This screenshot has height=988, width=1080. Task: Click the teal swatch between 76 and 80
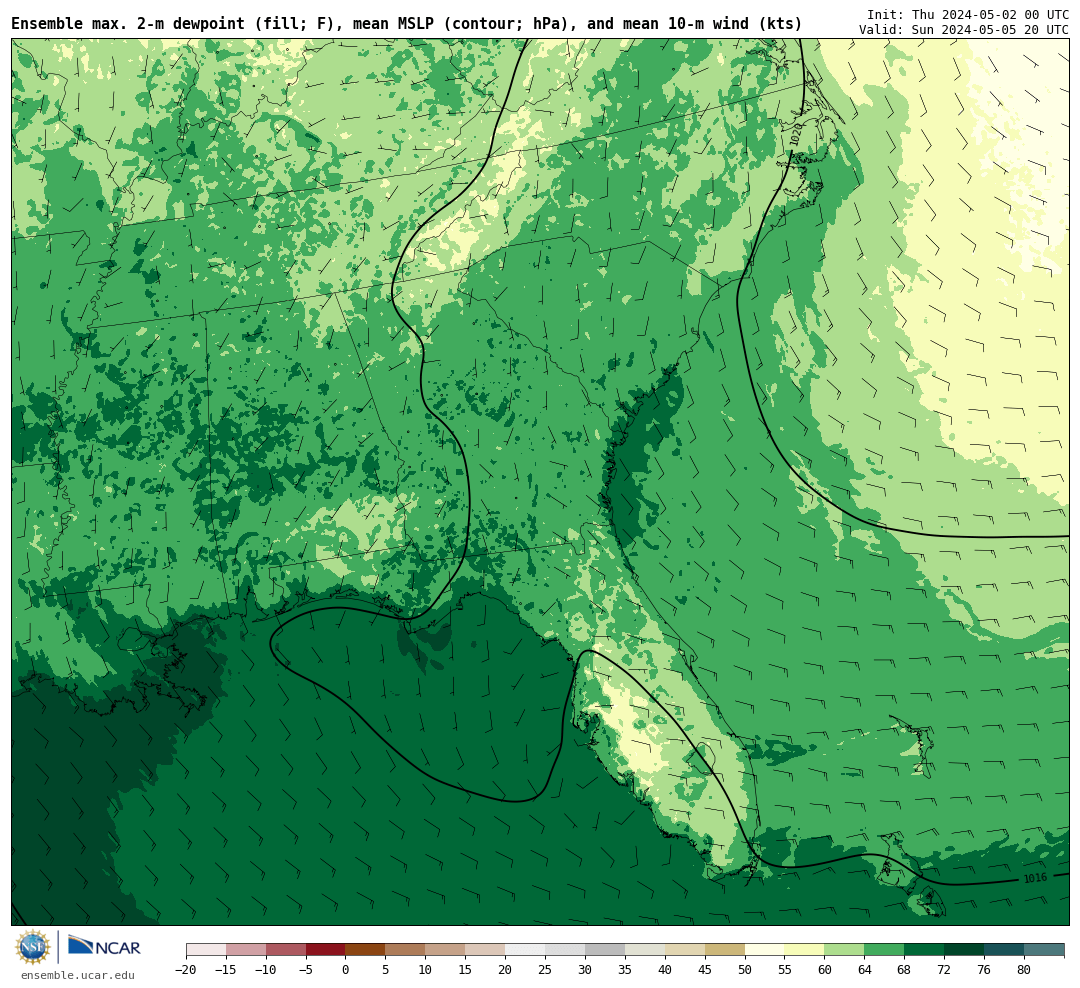click(1005, 950)
